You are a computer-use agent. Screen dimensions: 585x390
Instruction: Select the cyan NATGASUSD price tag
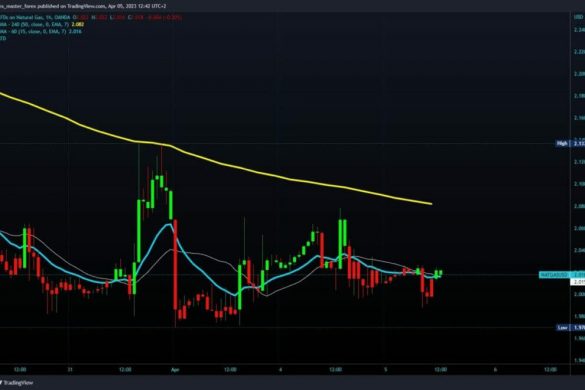click(x=554, y=275)
